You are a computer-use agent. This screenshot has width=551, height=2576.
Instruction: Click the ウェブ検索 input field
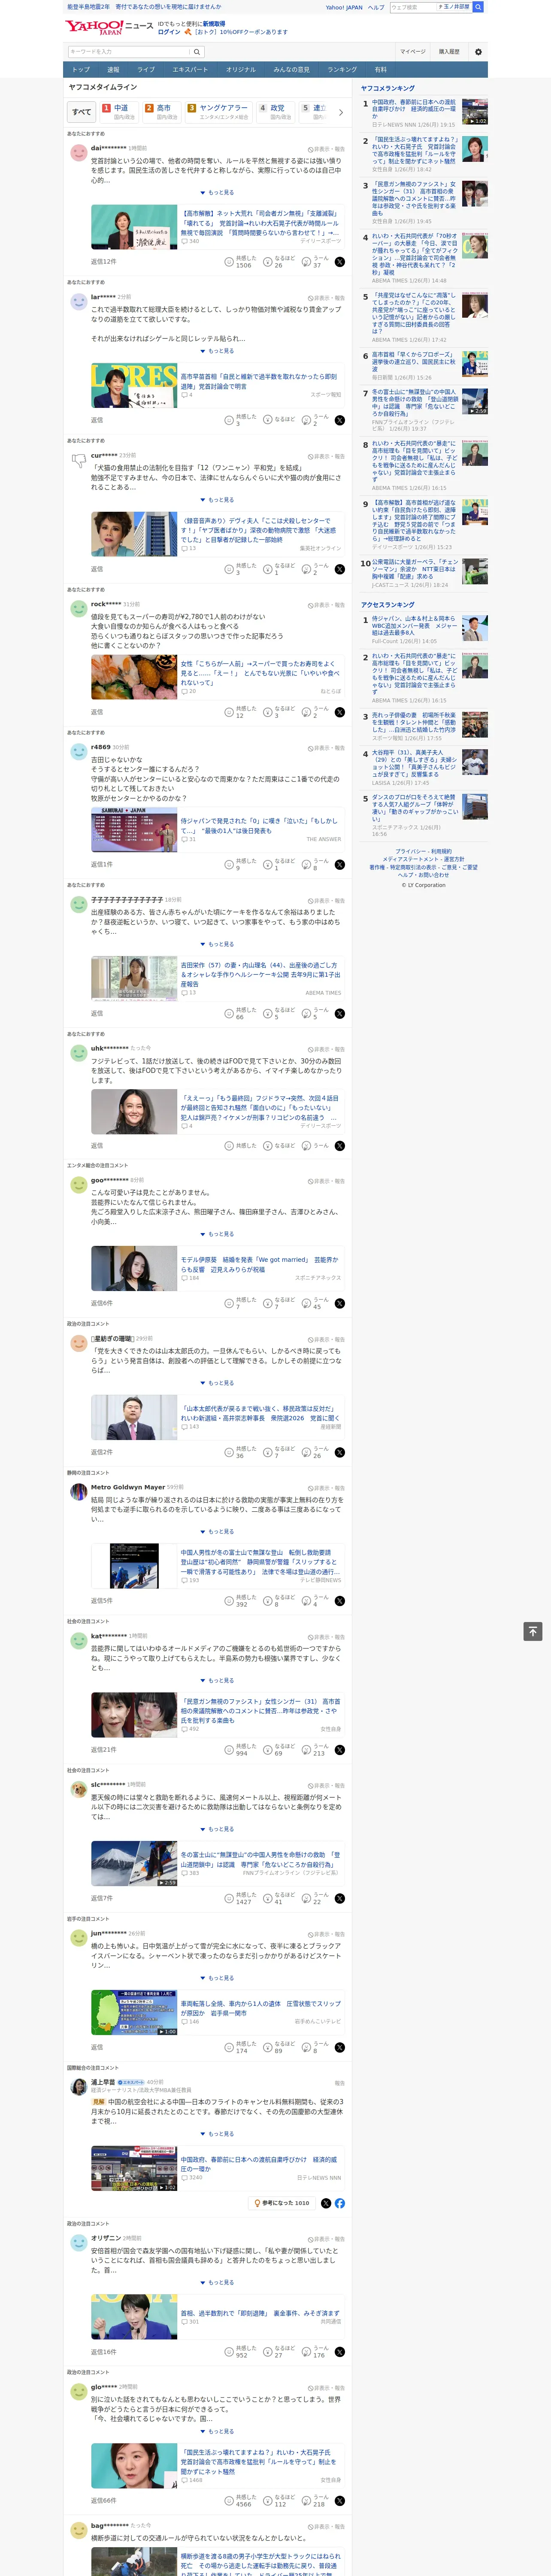(x=412, y=7)
